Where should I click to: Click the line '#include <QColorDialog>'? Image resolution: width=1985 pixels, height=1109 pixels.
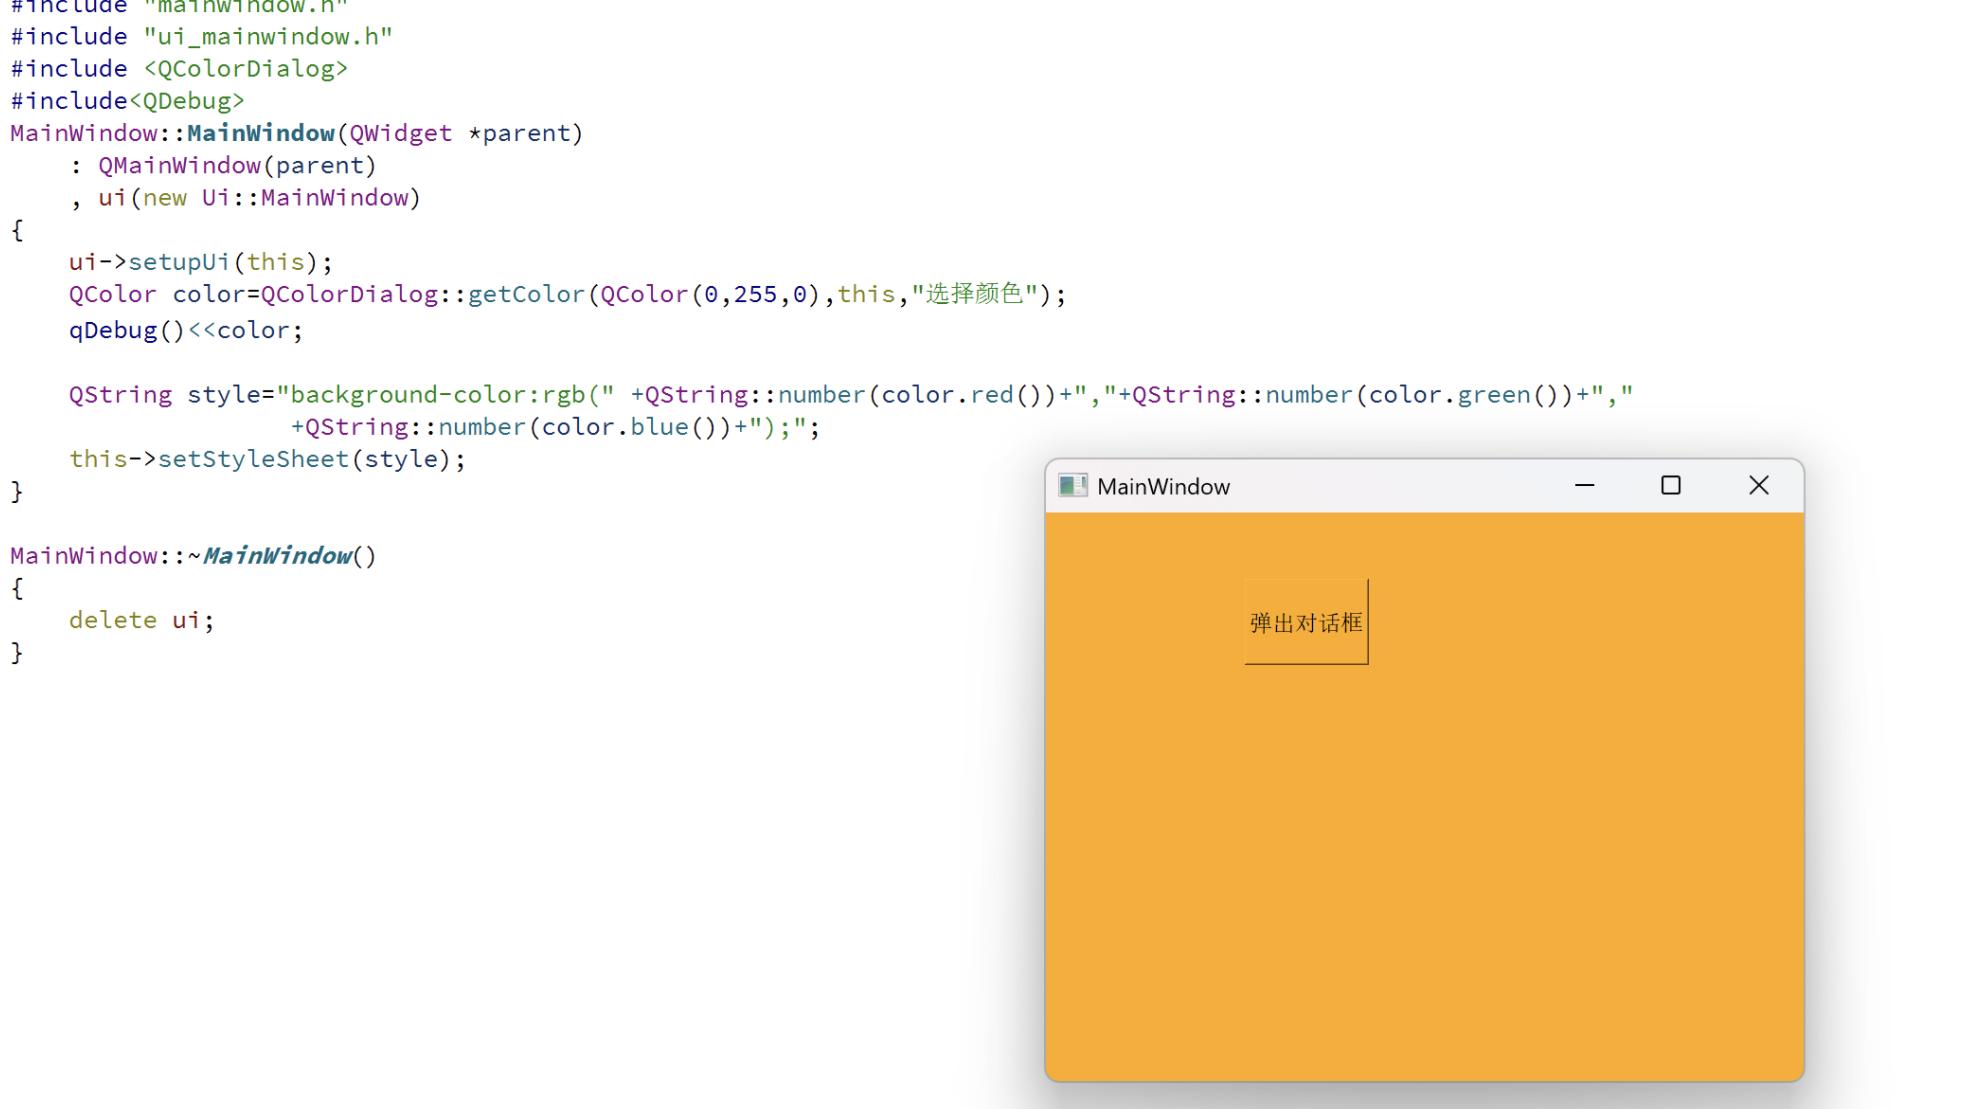tap(179, 69)
